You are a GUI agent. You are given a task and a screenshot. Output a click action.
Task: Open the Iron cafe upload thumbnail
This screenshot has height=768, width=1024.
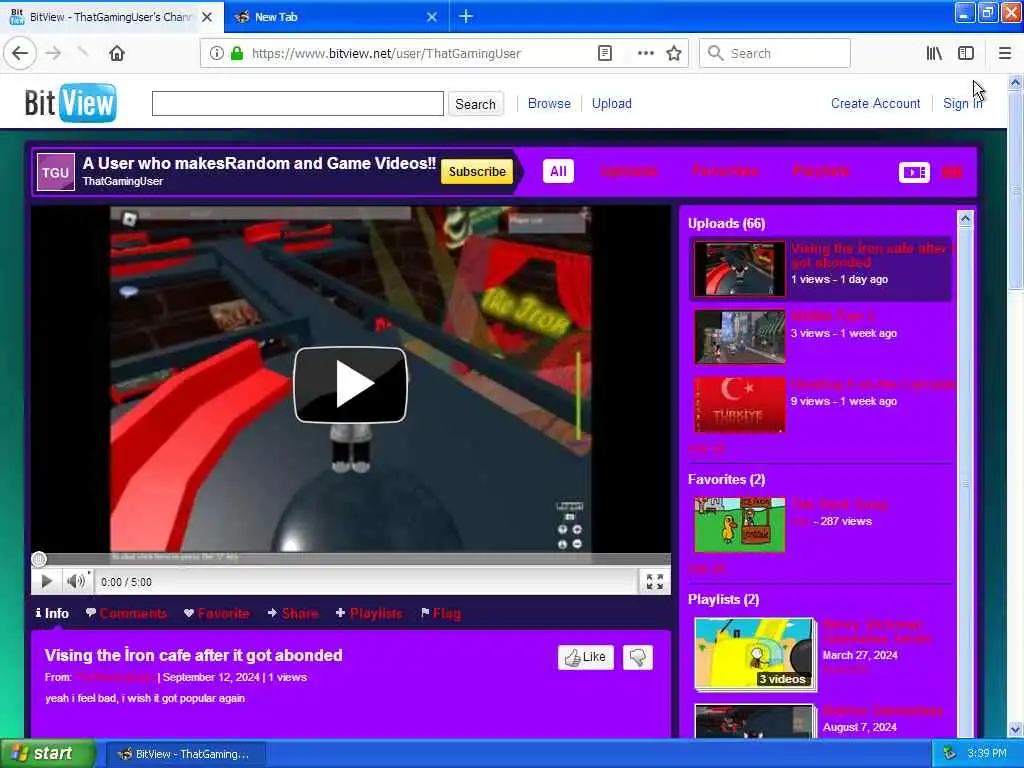739,268
